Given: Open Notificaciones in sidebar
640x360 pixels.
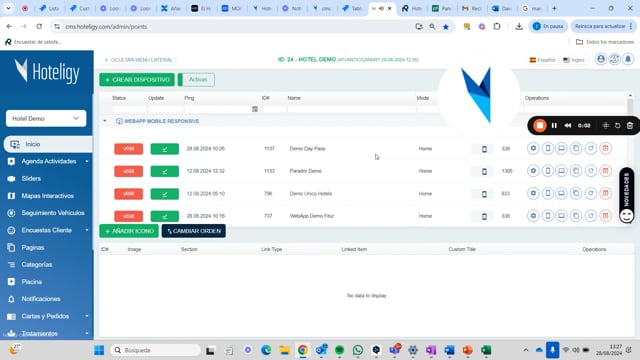Looking at the screenshot, I should tap(41, 299).
